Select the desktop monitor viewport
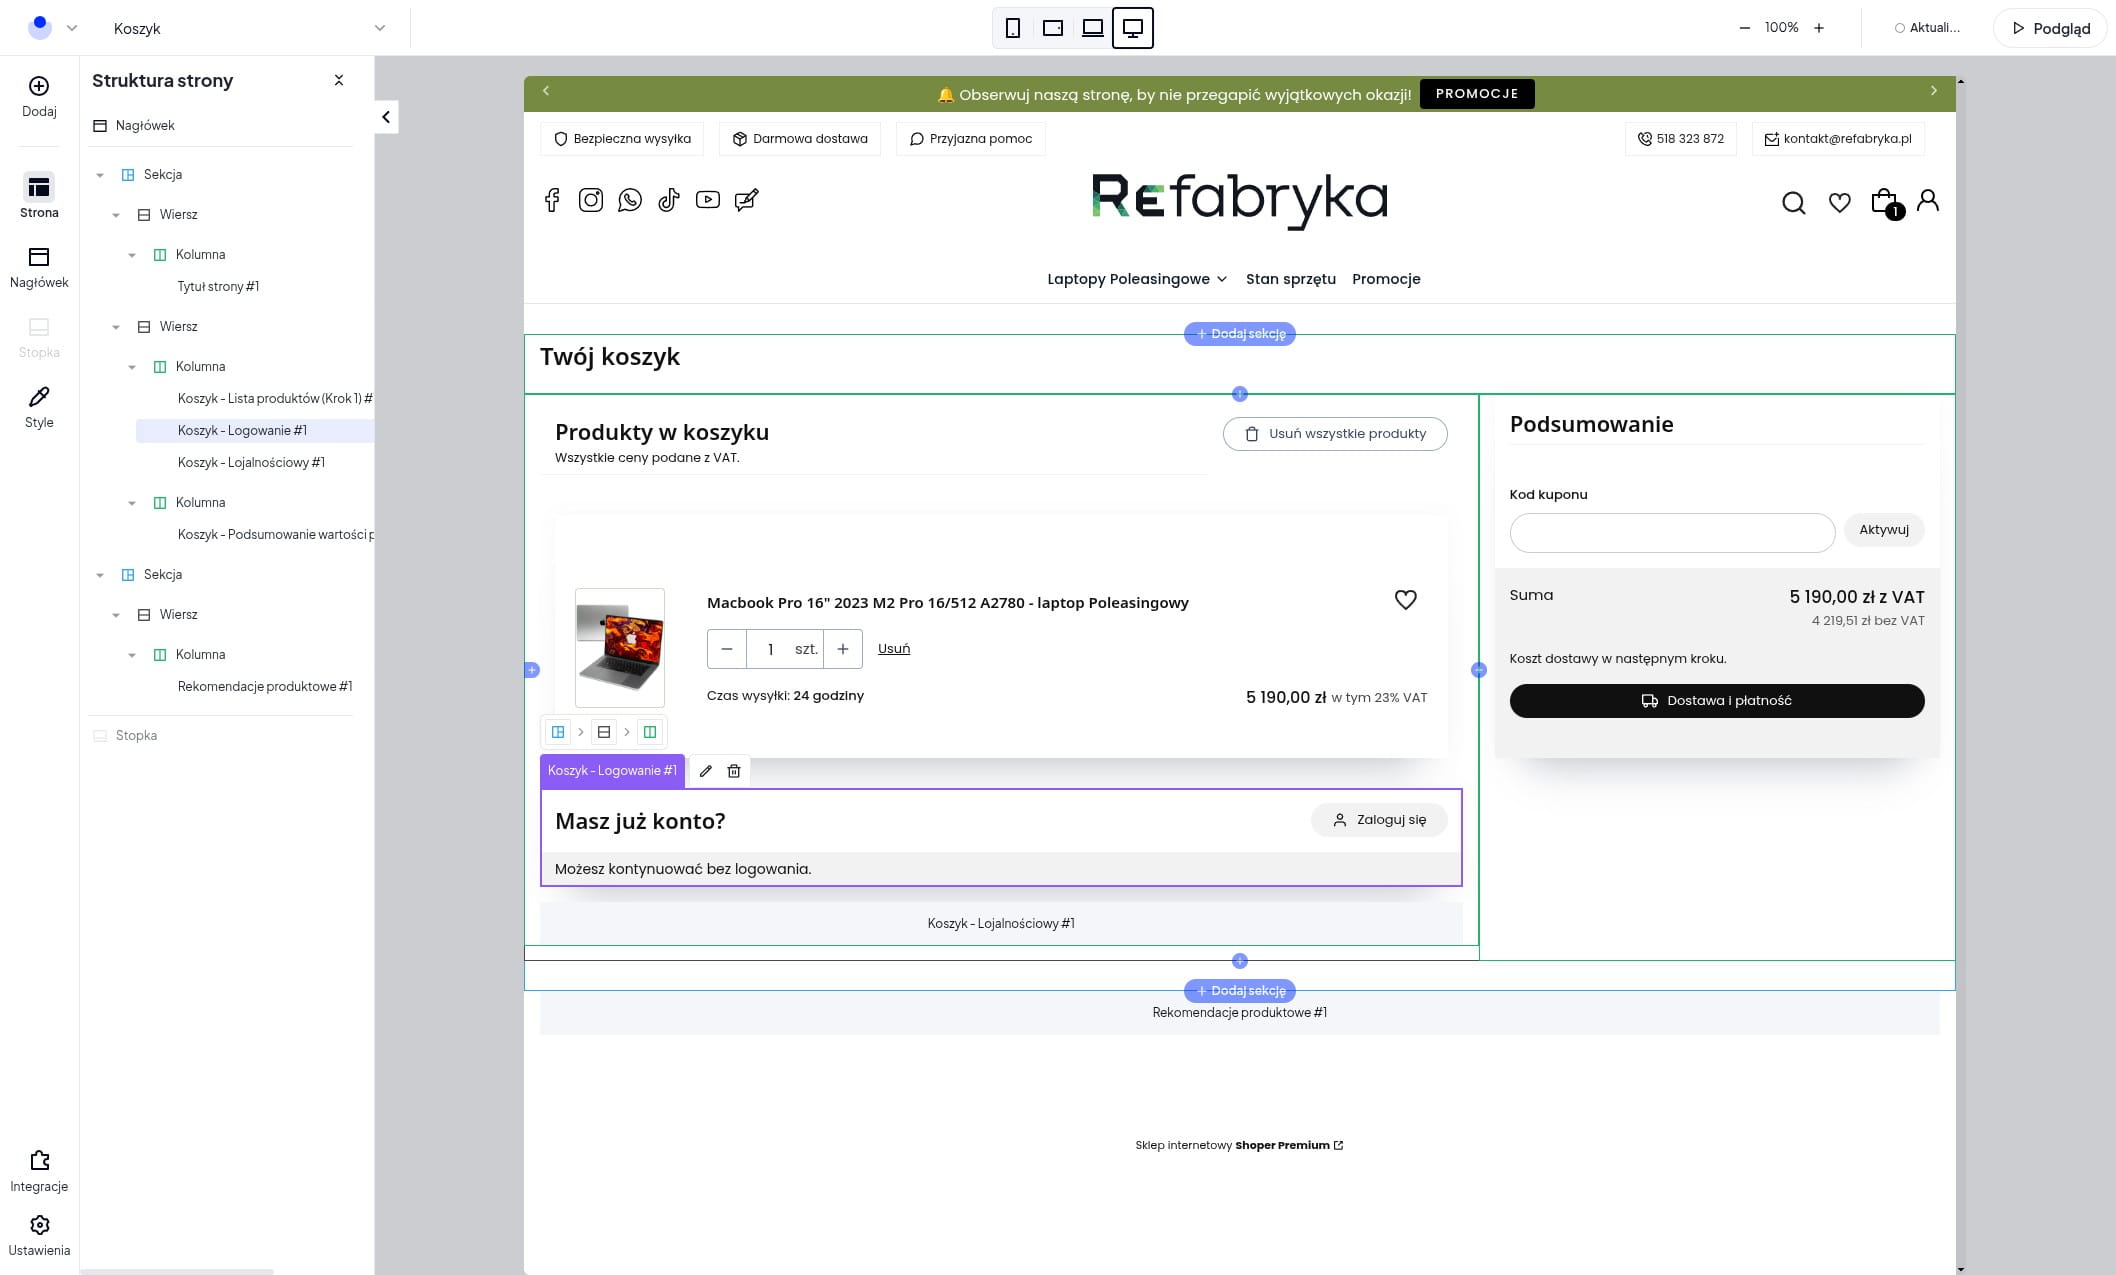Screen dimensions: 2116x1275 point(1133,28)
